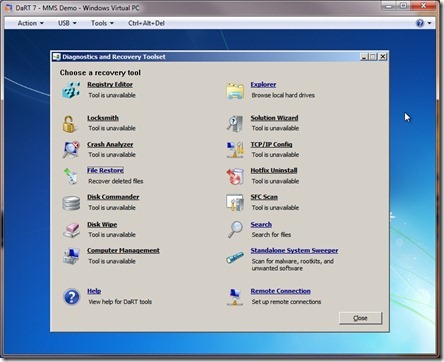The width and height of the screenshot is (444, 362).
Task: Click 'Scan for malware, rootkits' description text
Action: 293,265
